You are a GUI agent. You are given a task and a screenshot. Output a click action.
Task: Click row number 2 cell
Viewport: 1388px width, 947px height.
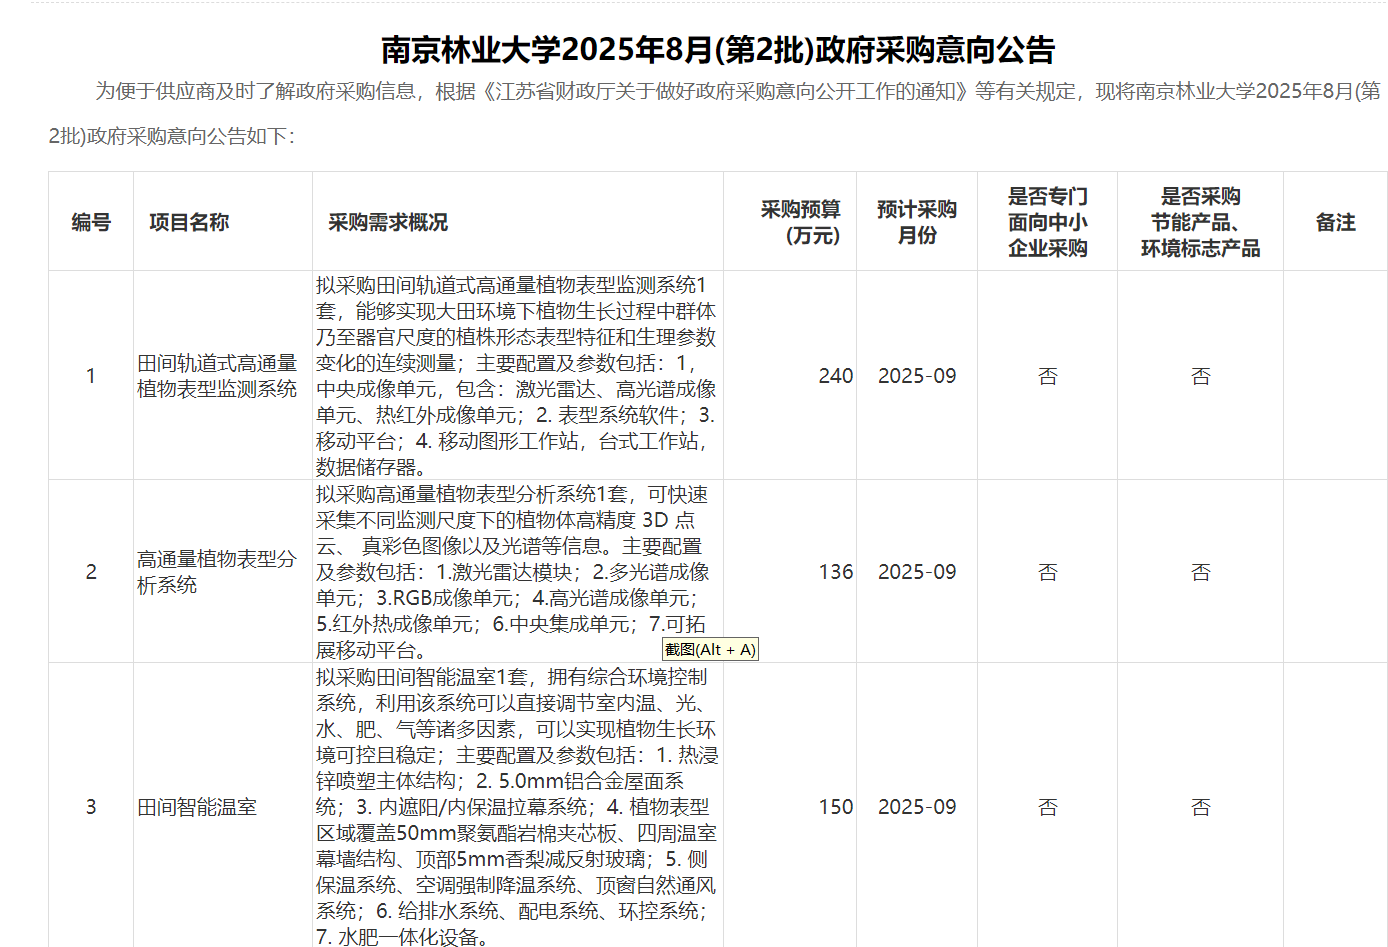click(x=91, y=572)
